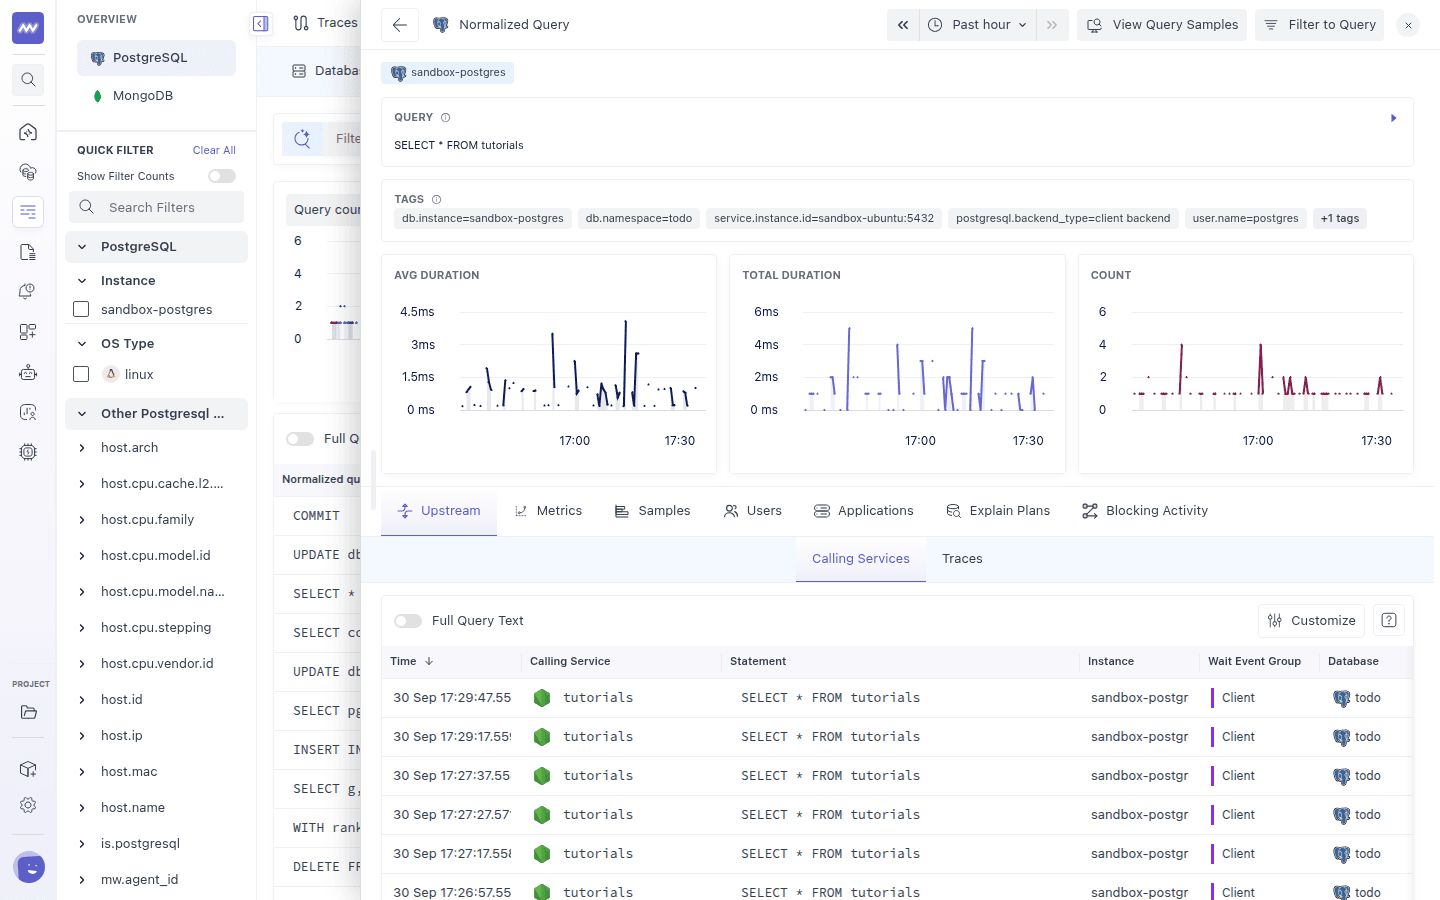Open the installation package icon in sidebar

[28, 769]
